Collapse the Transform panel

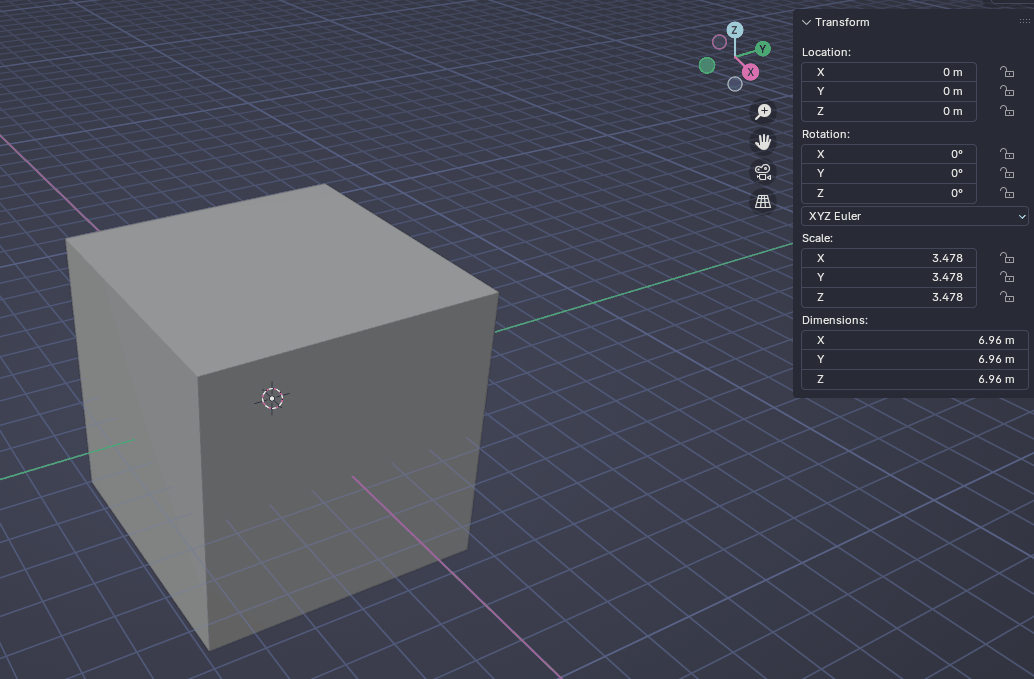[x=806, y=22]
